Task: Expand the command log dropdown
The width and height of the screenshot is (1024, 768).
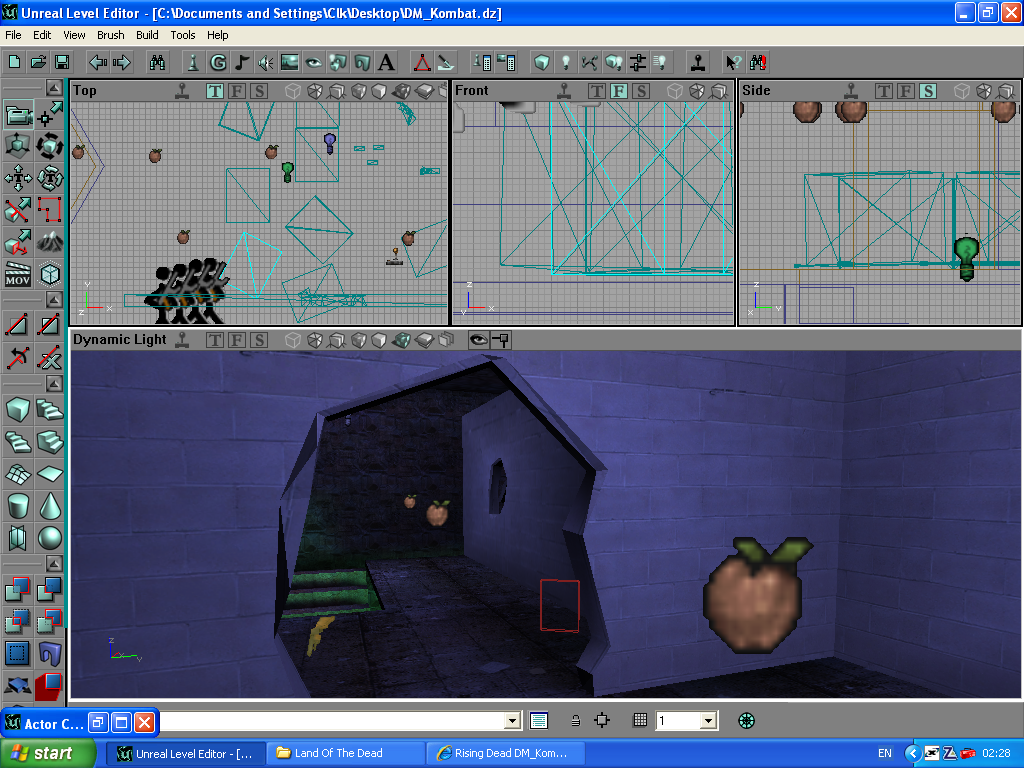Action: (x=513, y=720)
